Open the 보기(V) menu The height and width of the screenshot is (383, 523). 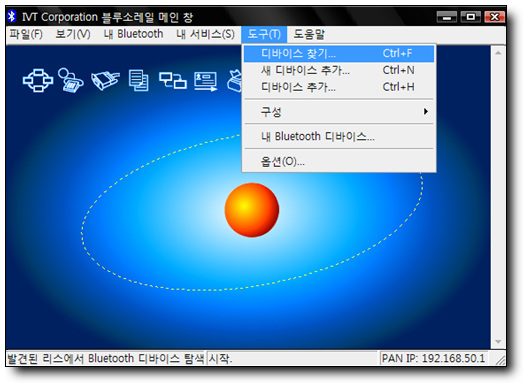73,34
